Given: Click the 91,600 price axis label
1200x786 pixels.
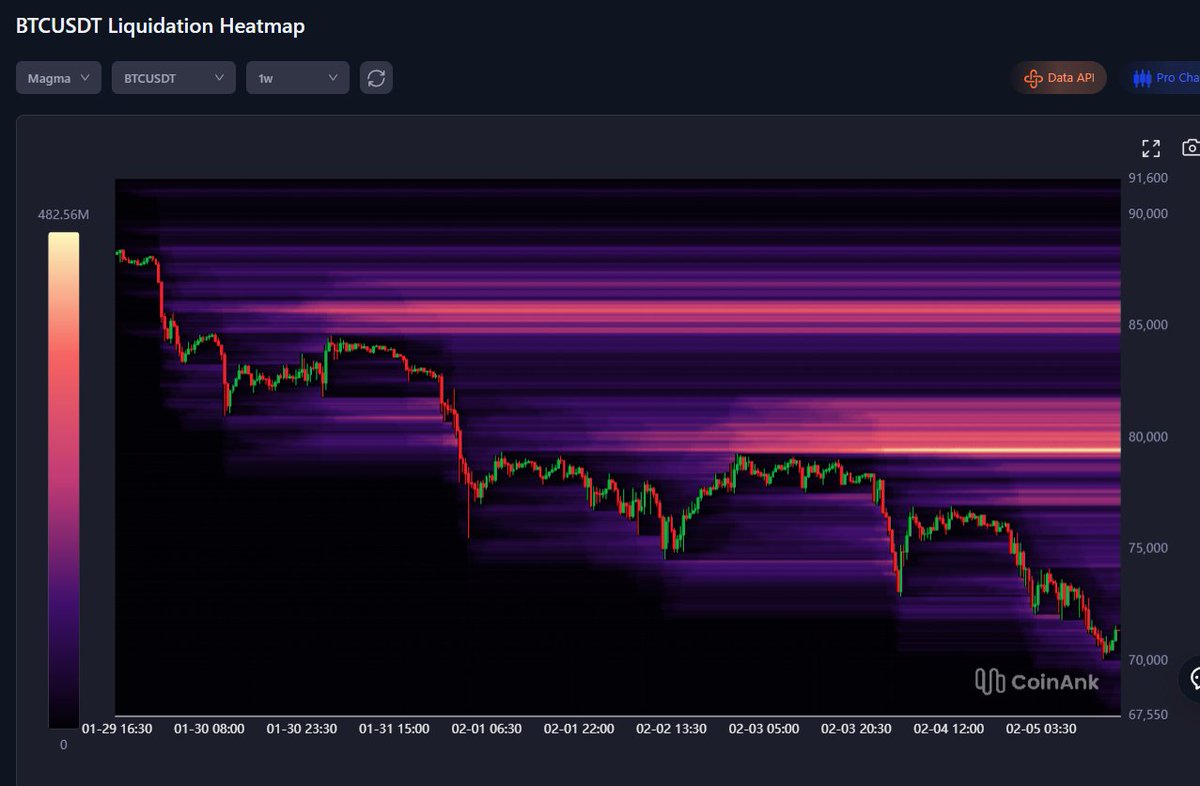Looking at the screenshot, I should pos(1148,178).
